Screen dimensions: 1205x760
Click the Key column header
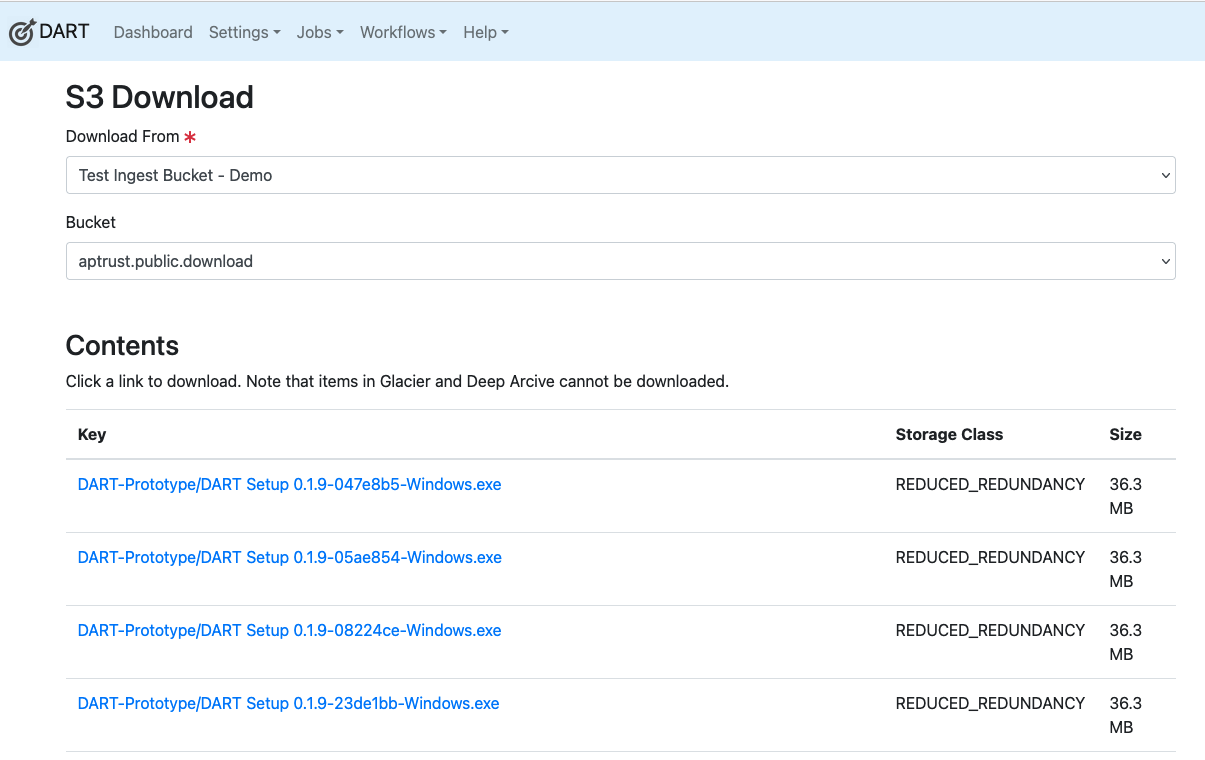coord(92,434)
